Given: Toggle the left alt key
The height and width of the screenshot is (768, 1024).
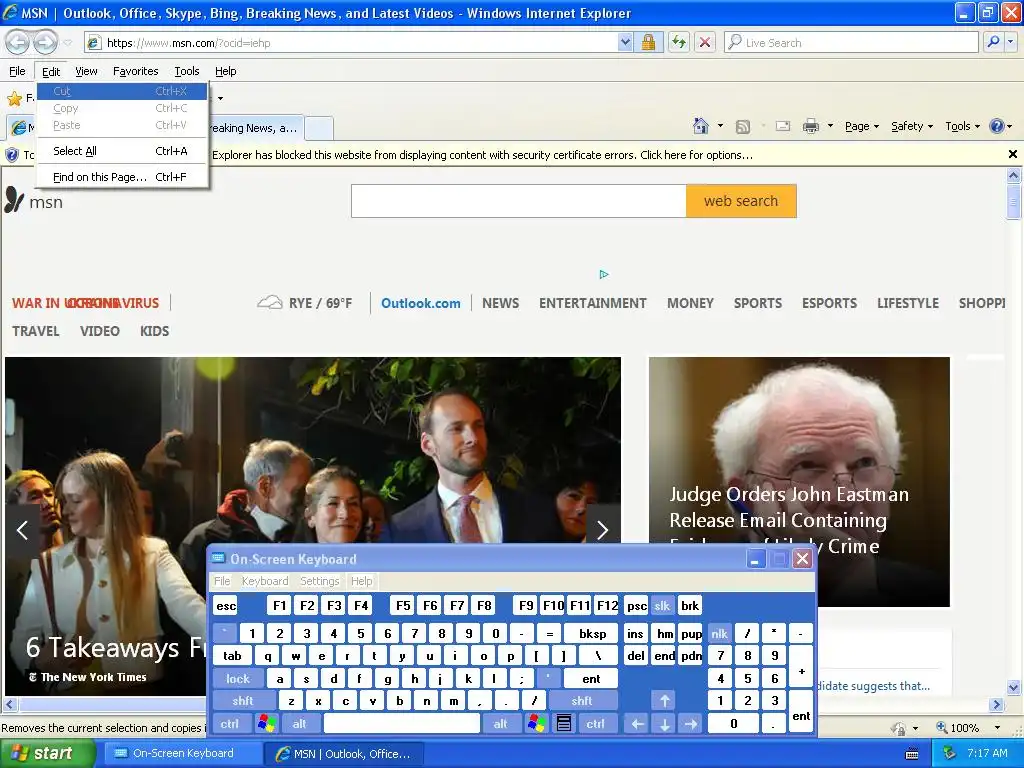Looking at the screenshot, I should coord(299,724).
